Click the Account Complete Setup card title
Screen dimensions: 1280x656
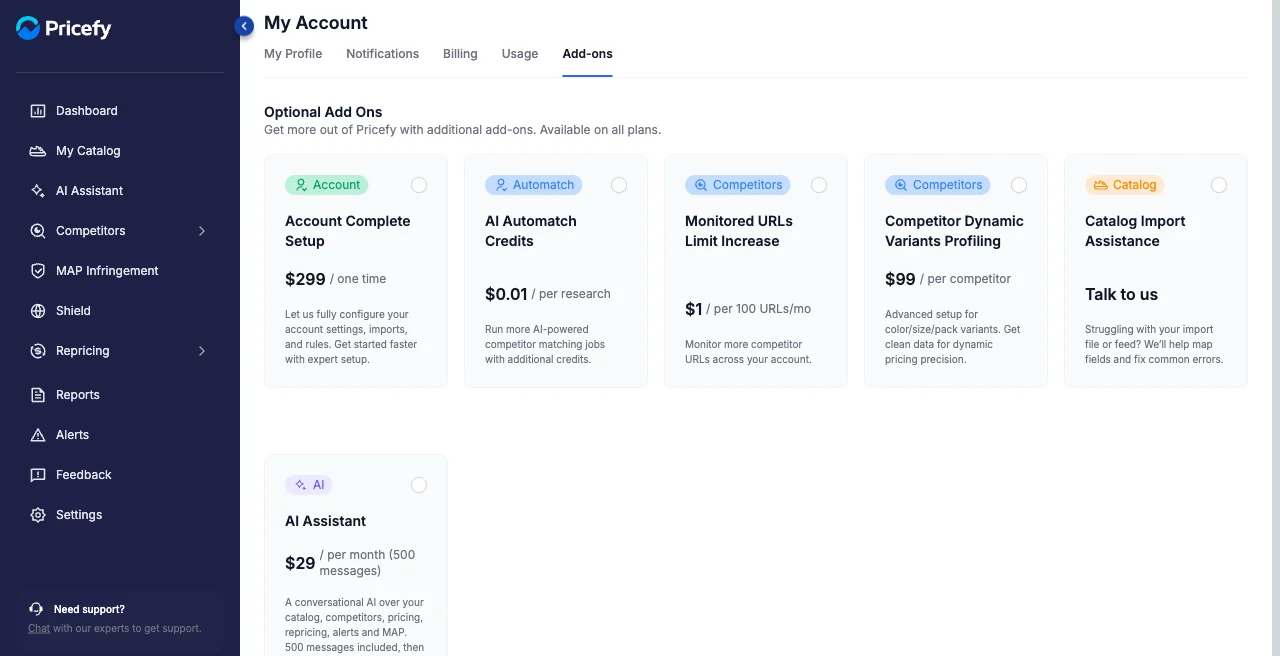(348, 231)
